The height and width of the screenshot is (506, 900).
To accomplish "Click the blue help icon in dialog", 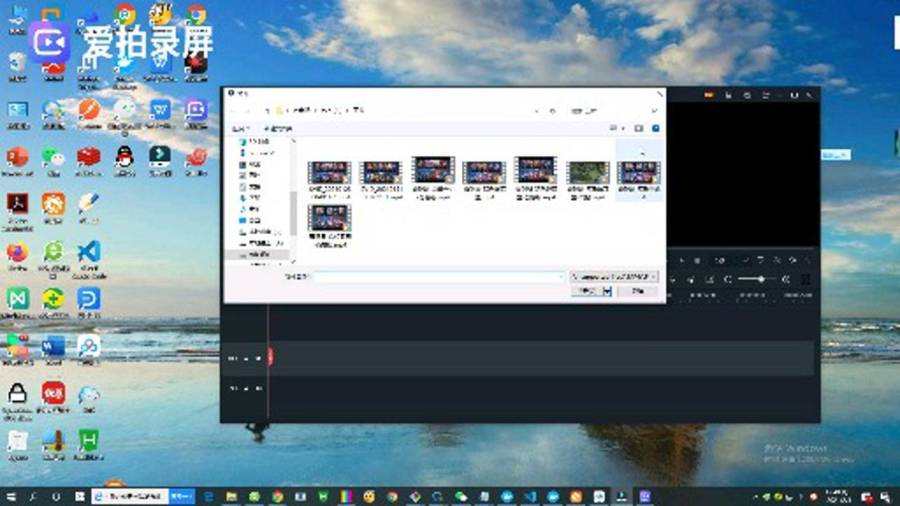I will pos(655,129).
